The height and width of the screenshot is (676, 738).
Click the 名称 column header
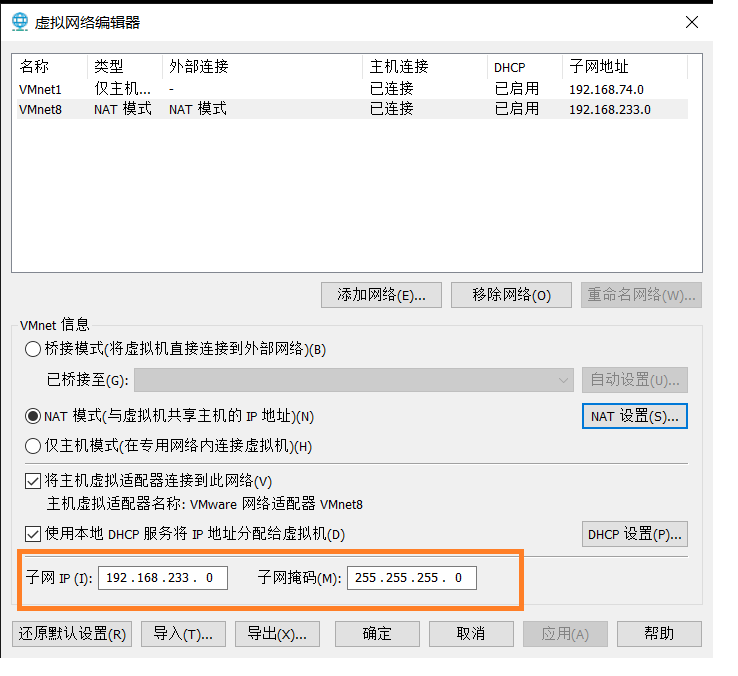[x=52, y=67]
